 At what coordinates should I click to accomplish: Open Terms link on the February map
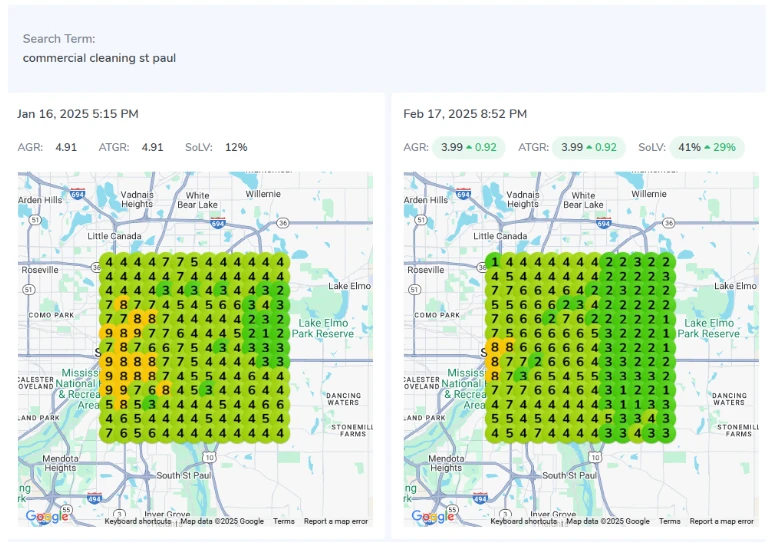tap(669, 521)
